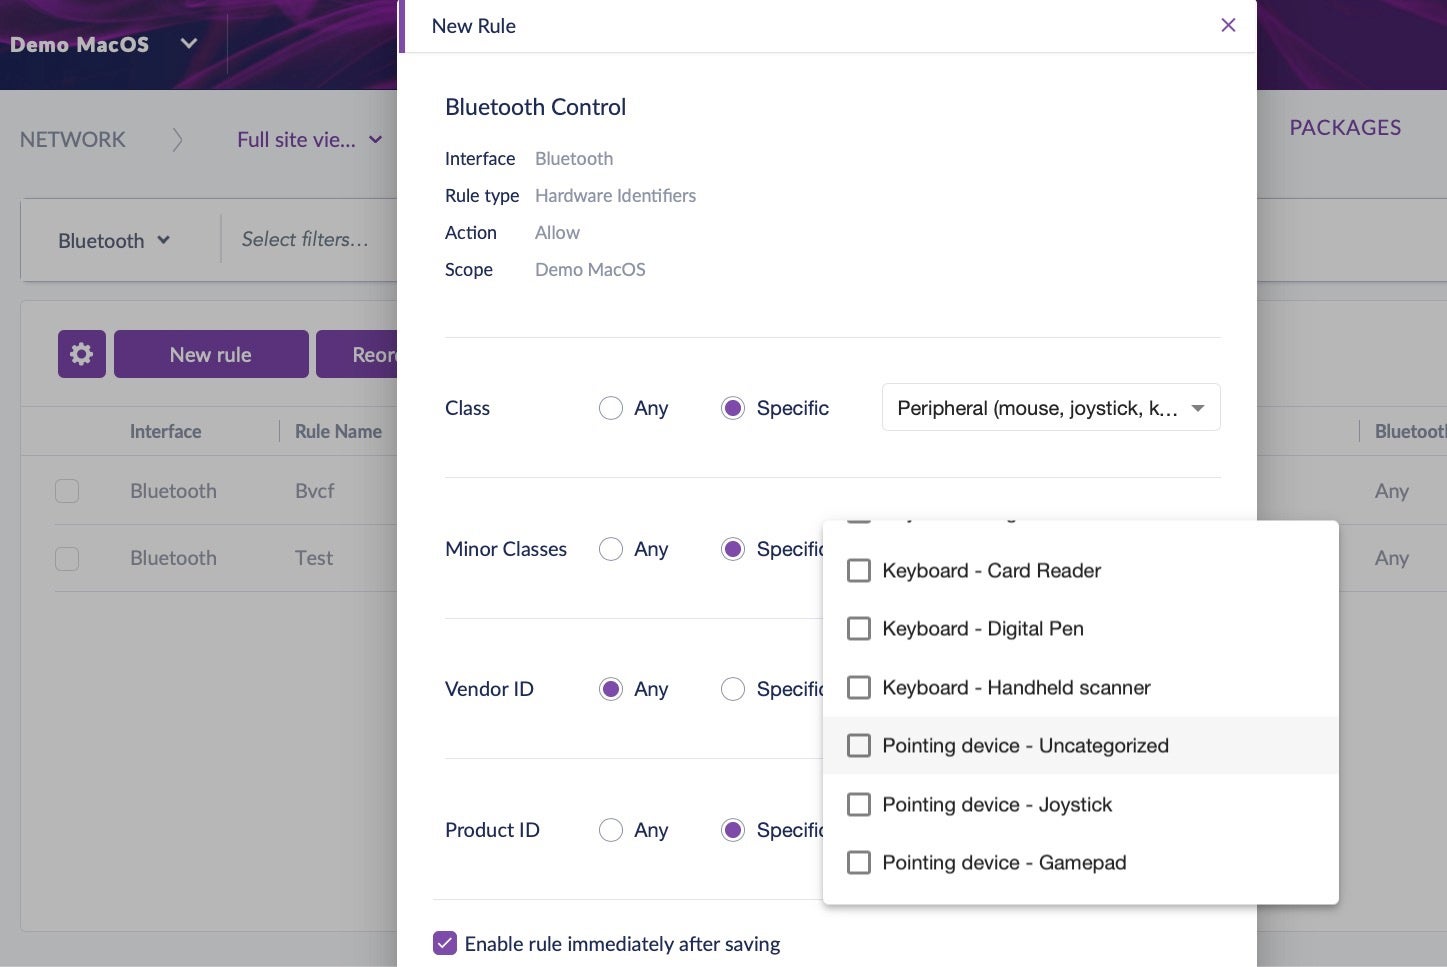1447x967 pixels.
Task: Select Any radio for Class
Action: point(611,408)
